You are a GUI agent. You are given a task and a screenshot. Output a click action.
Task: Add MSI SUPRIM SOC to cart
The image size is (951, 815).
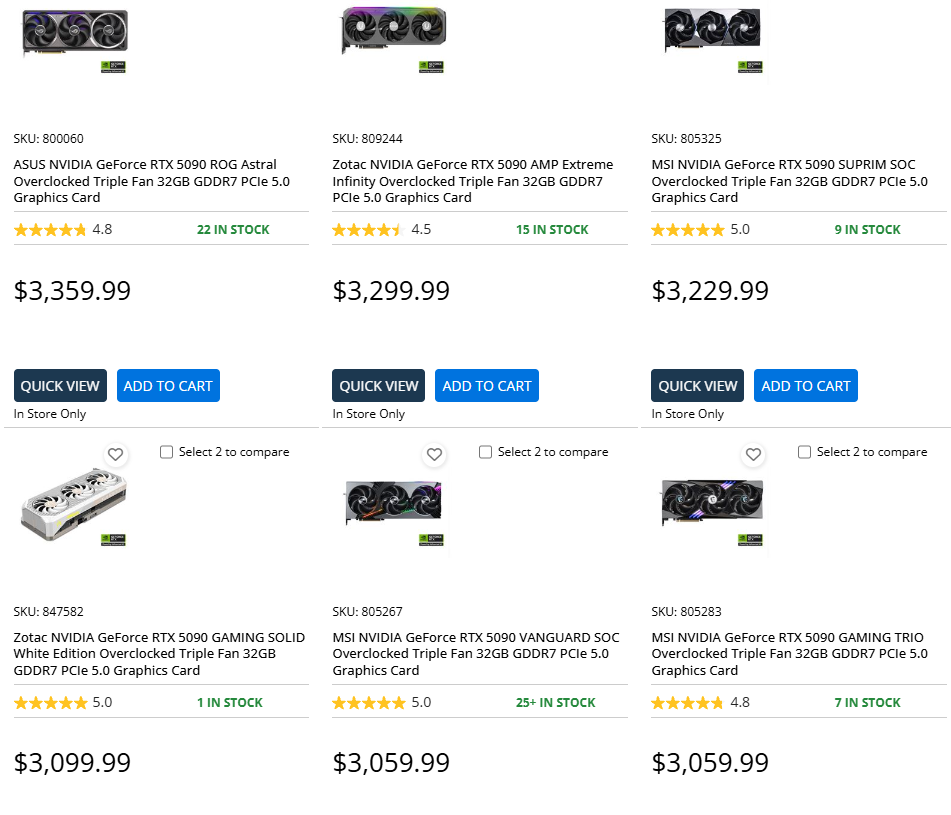pos(806,386)
